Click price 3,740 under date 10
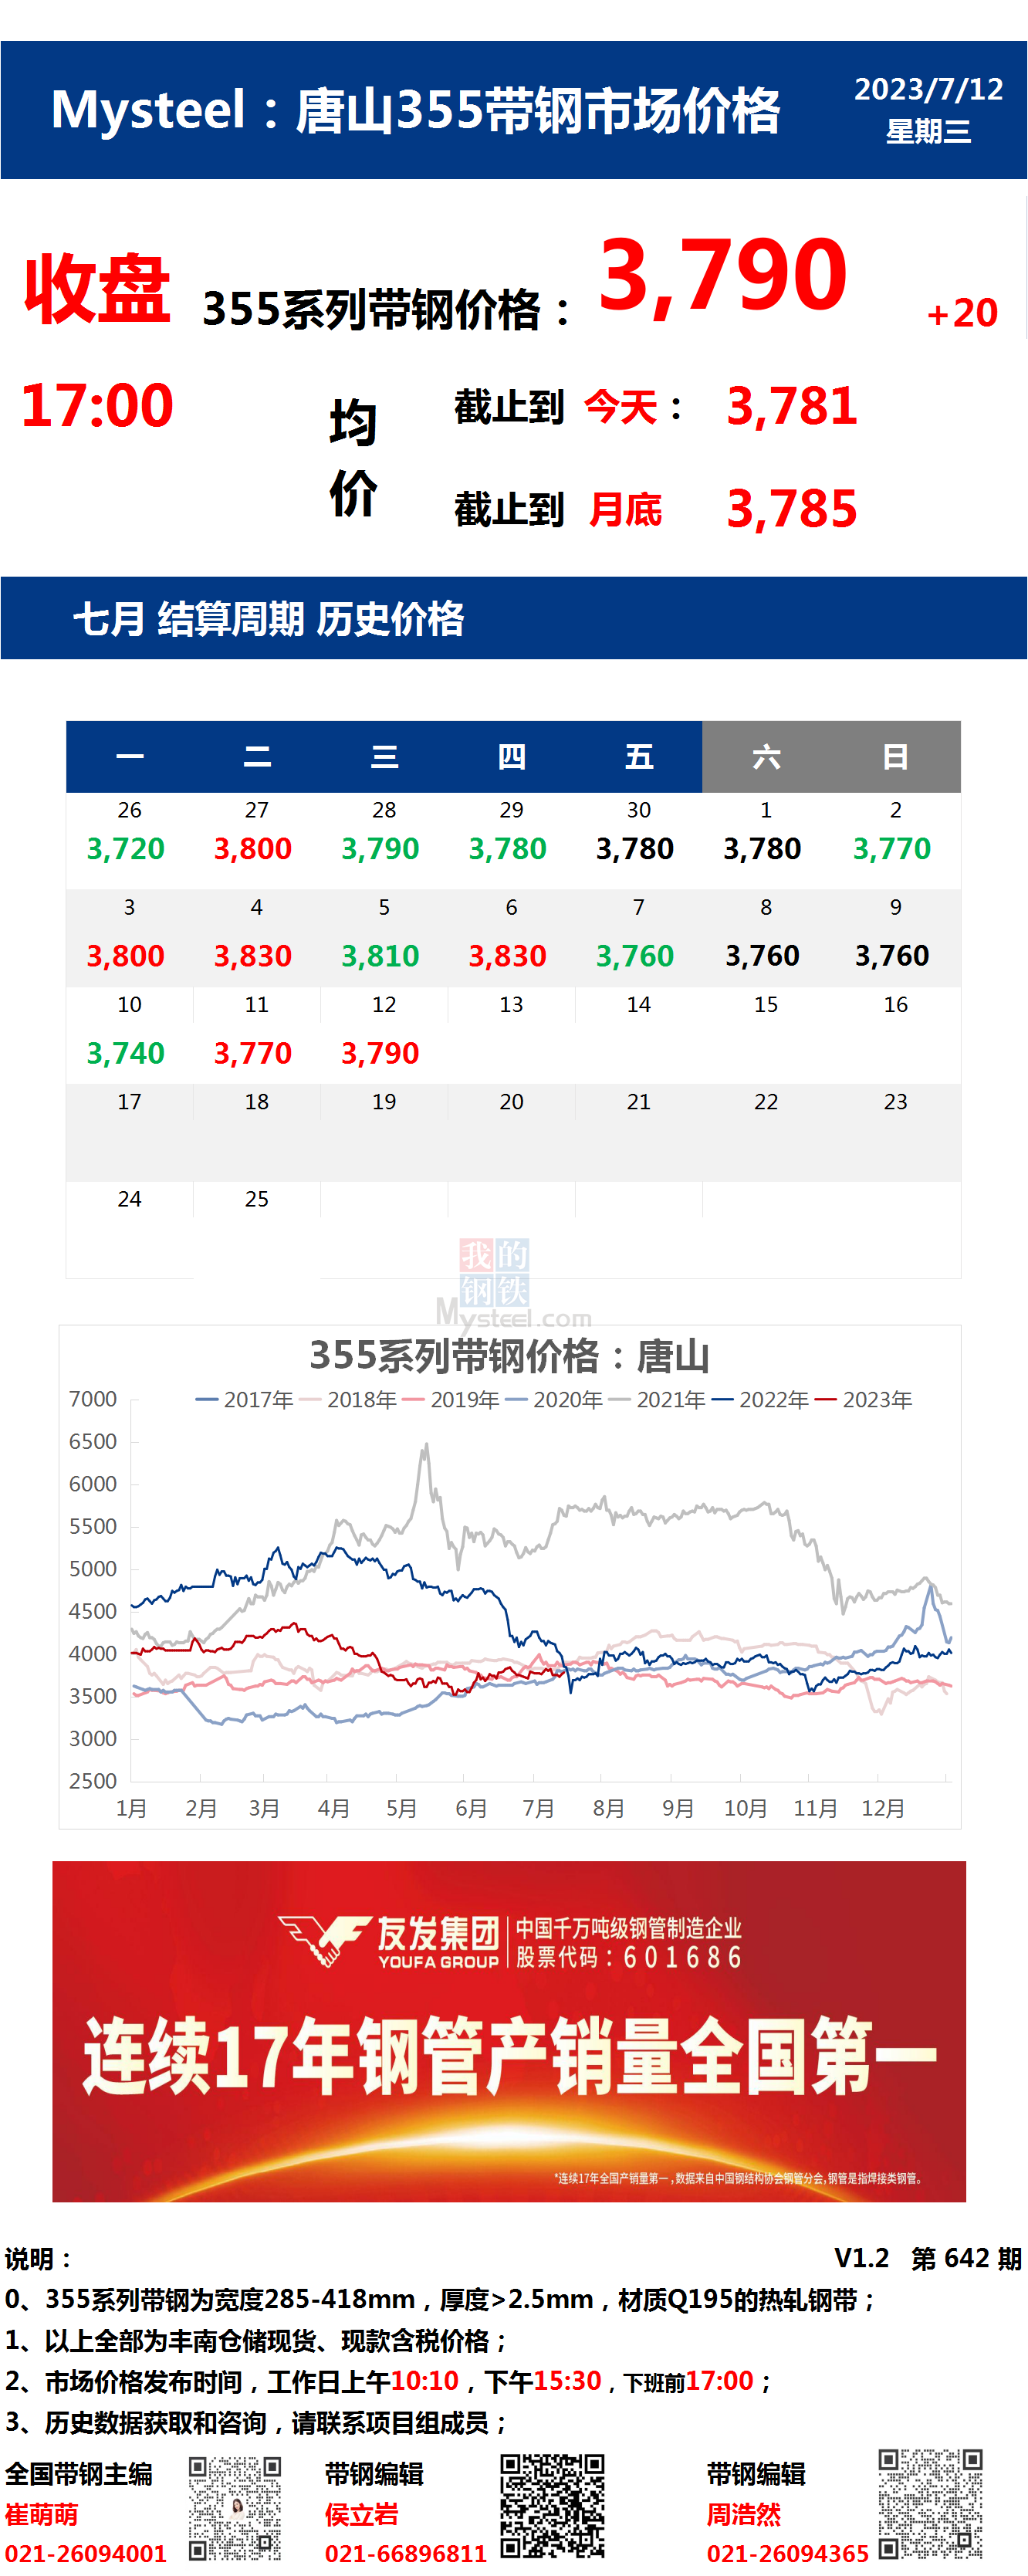 [x=126, y=1054]
